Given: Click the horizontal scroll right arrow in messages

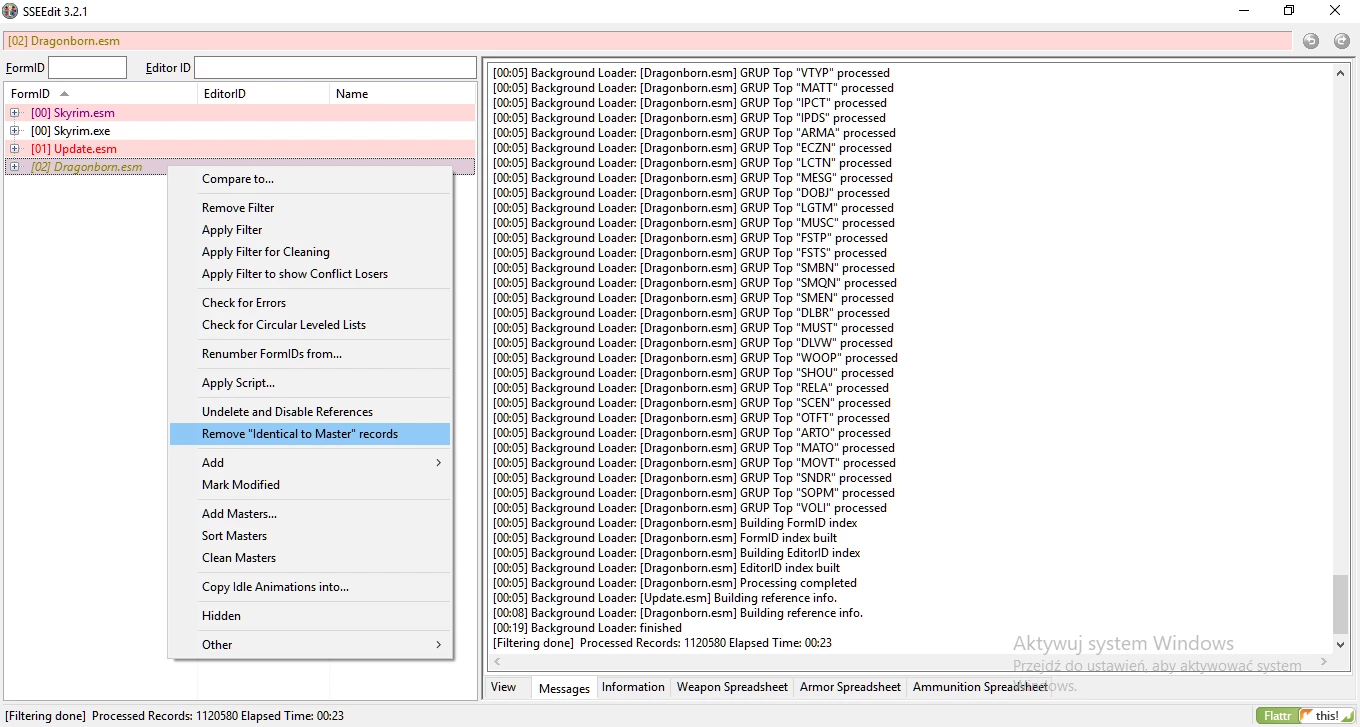Looking at the screenshot, I should click(1325, 662).
